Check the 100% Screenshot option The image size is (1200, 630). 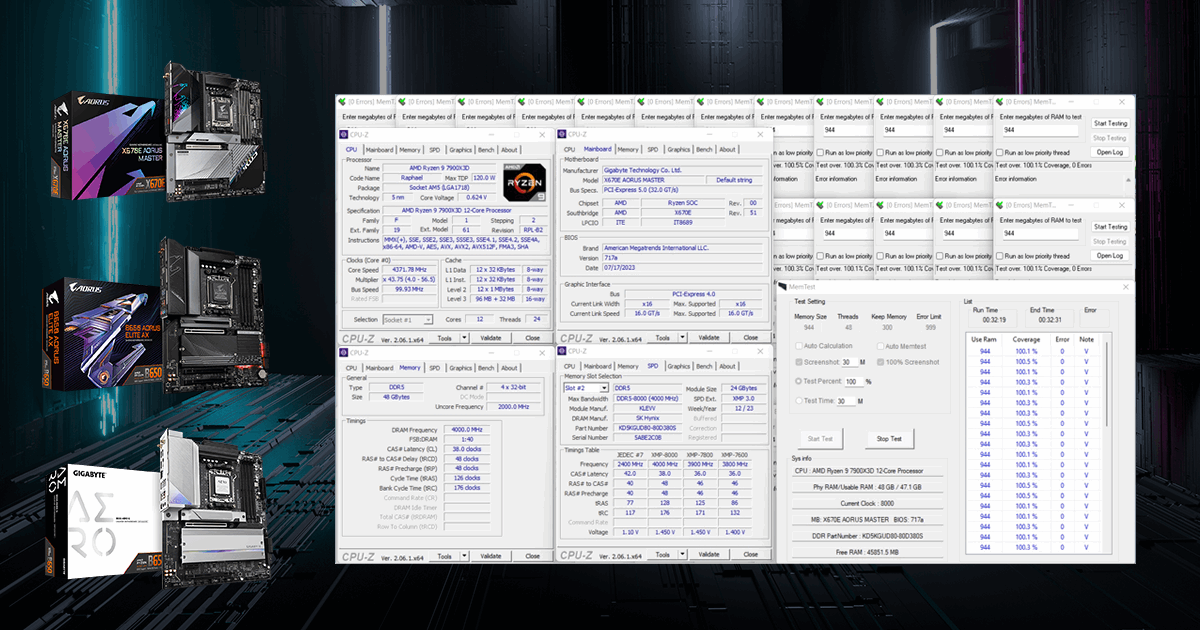coord(880,363)
